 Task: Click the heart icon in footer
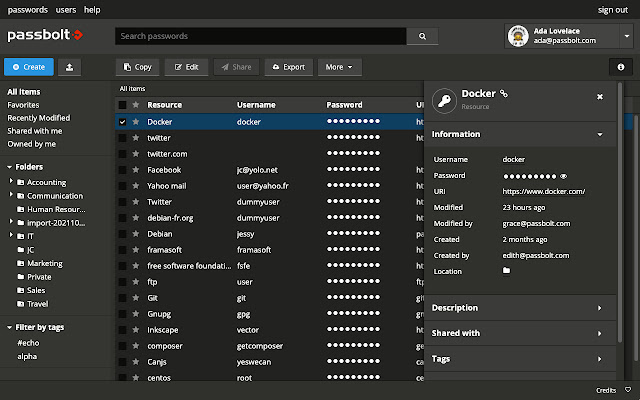(x=627, y=390)
